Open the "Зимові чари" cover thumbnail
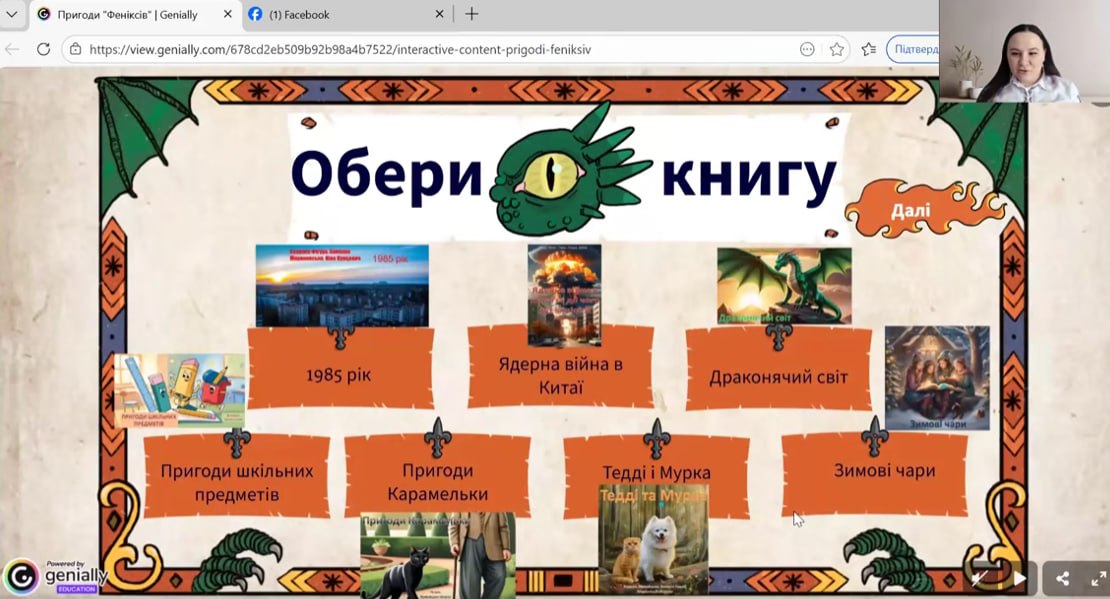1110x599 pixels. pyautogui.click(x=936, y=377)
